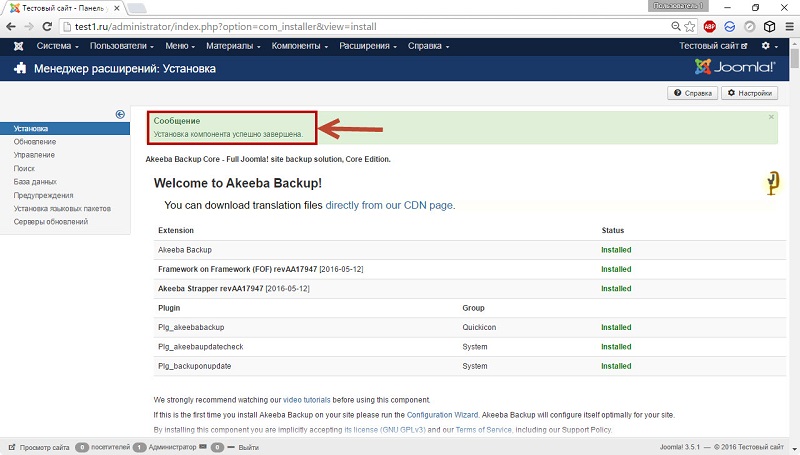Select Серверы обновлений in the sidebar

click(51, 222)
